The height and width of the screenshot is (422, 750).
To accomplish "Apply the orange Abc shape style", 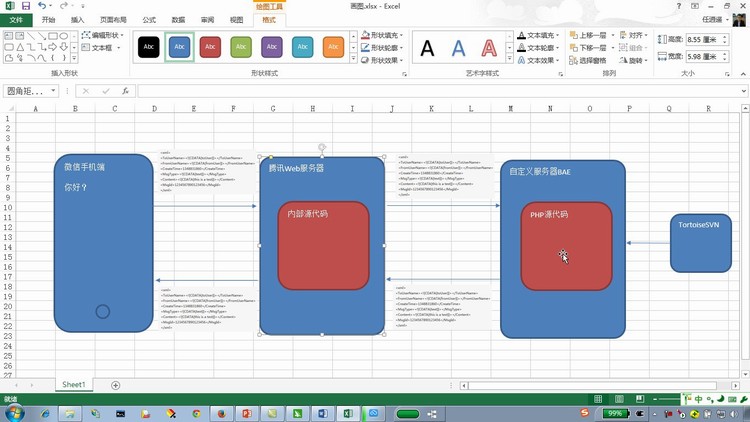I will tap(333, 47).
